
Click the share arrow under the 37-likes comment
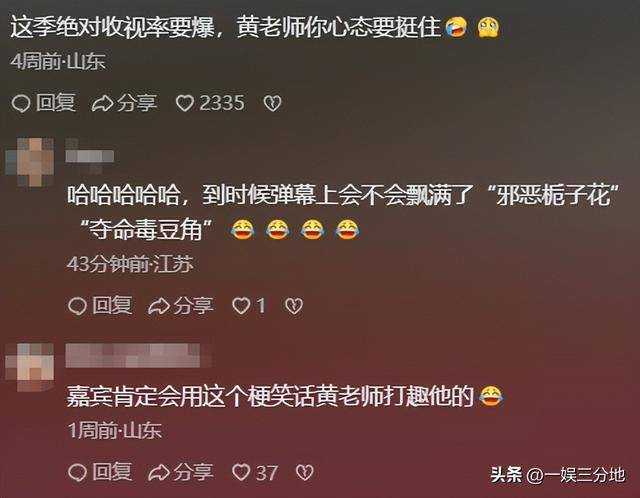(158, 473)
